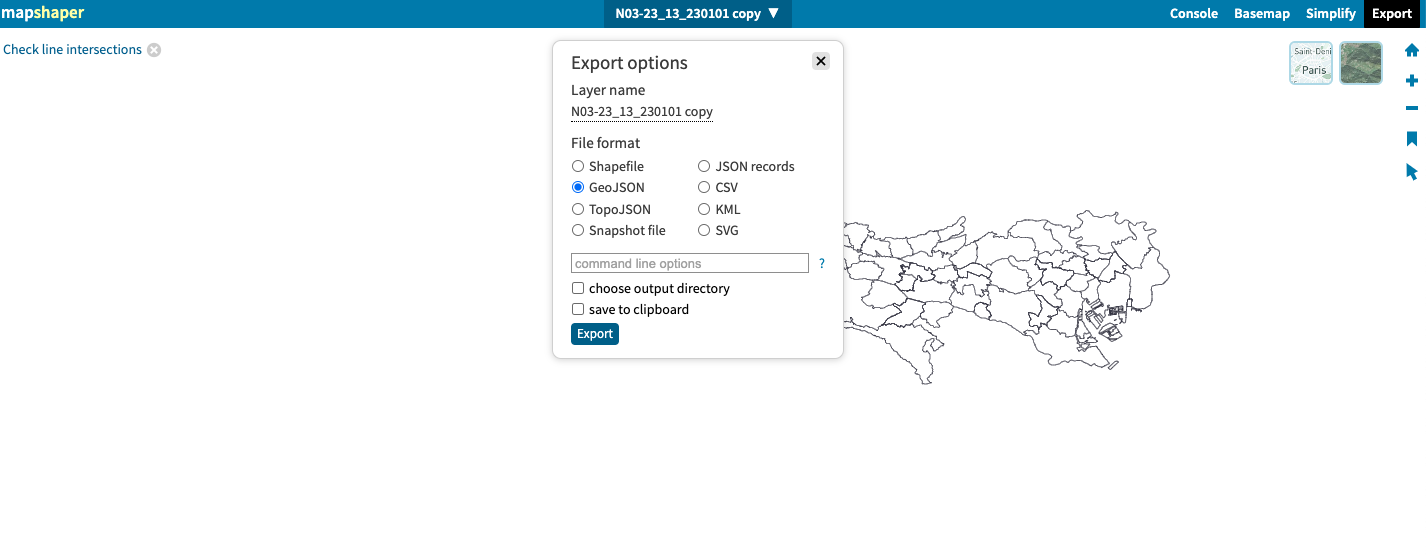Select the Paris street basemap thumbnail

[1311, 63]
